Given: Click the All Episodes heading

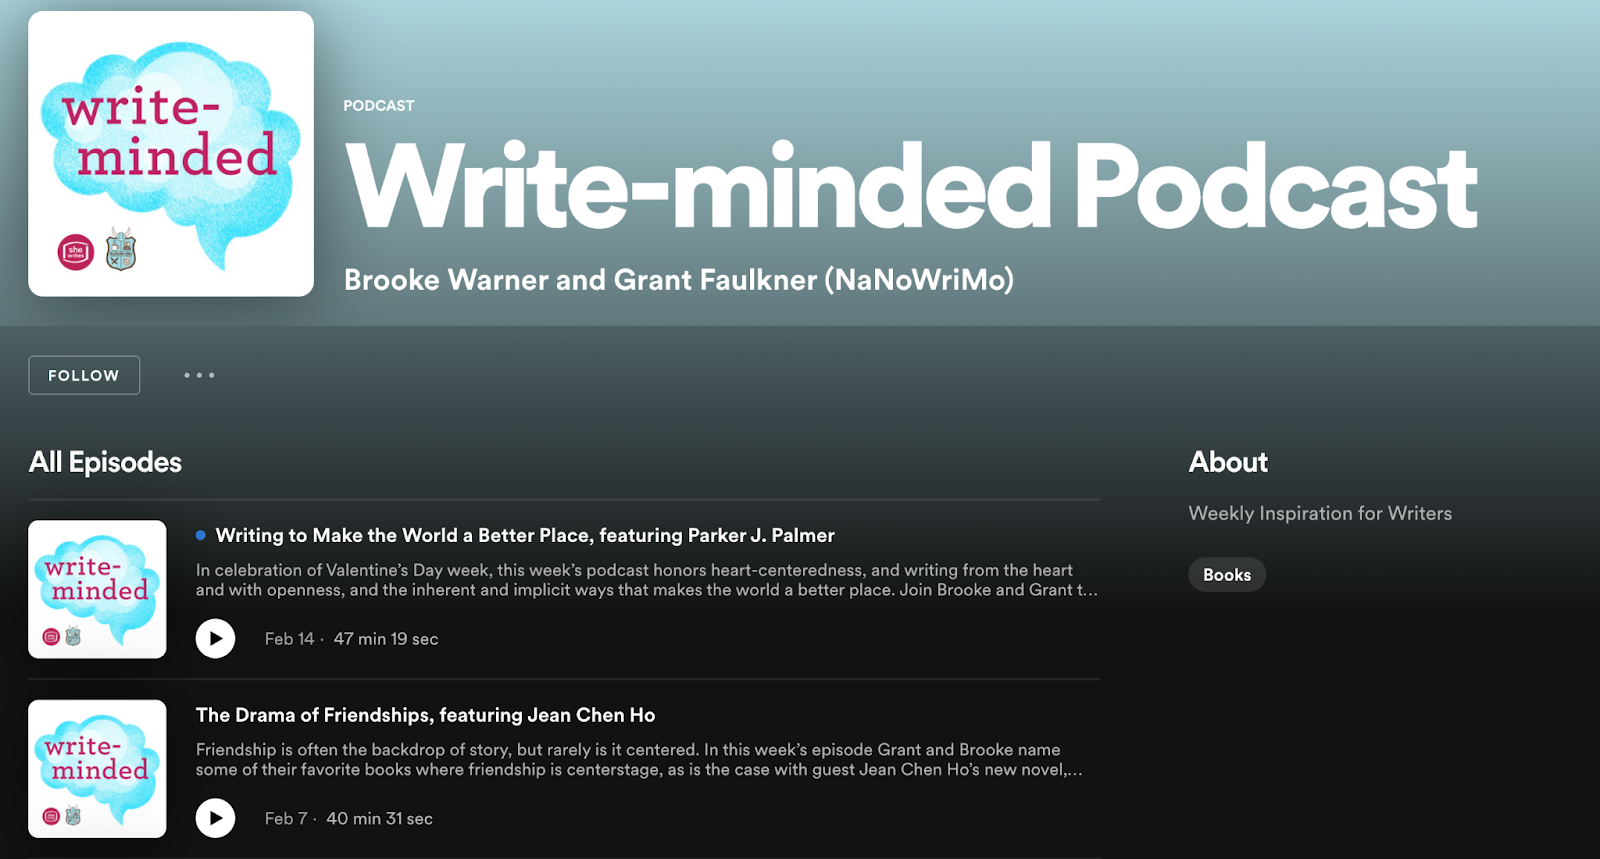Looking at the screenshot, I should 105,462.
